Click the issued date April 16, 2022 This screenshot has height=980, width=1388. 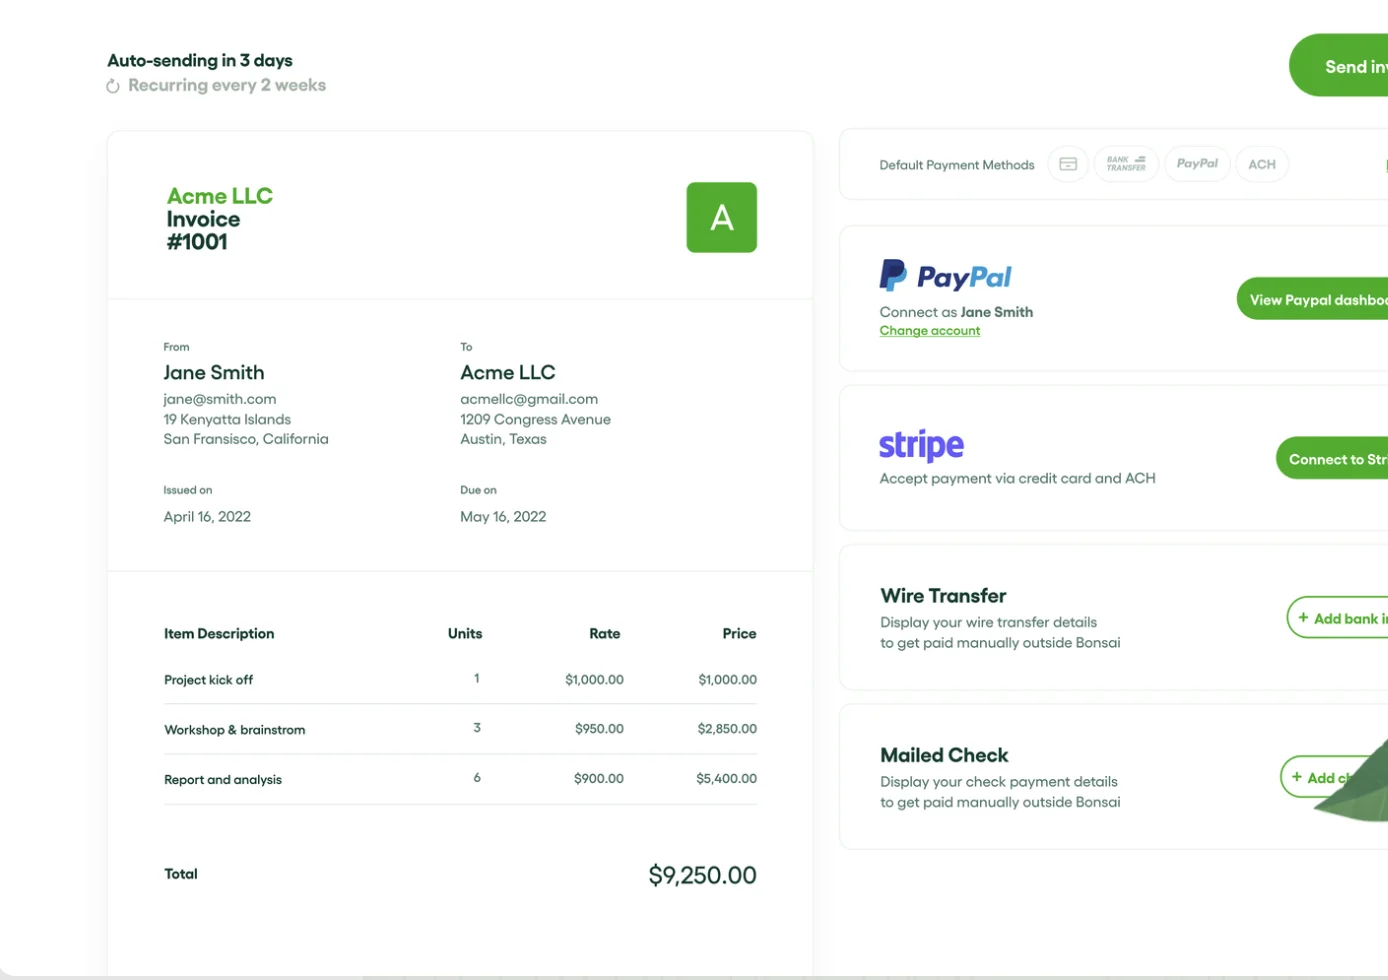(207, 516)
